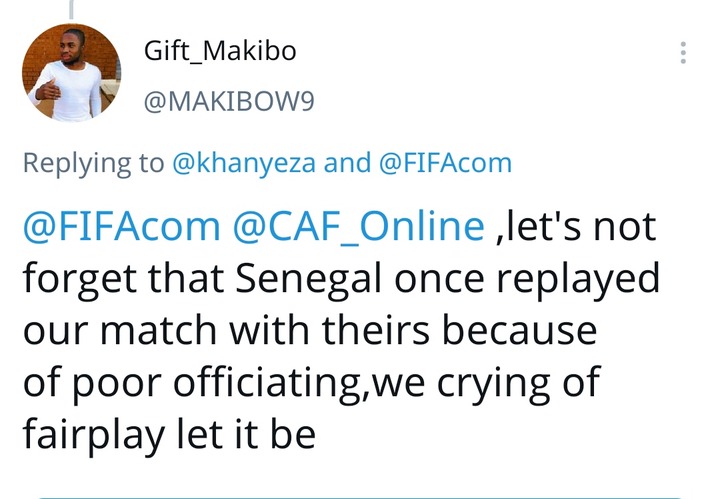This screenshot has width=720, height=499.
Task: Click the word "and" between the reply handles
Action: 348,163
